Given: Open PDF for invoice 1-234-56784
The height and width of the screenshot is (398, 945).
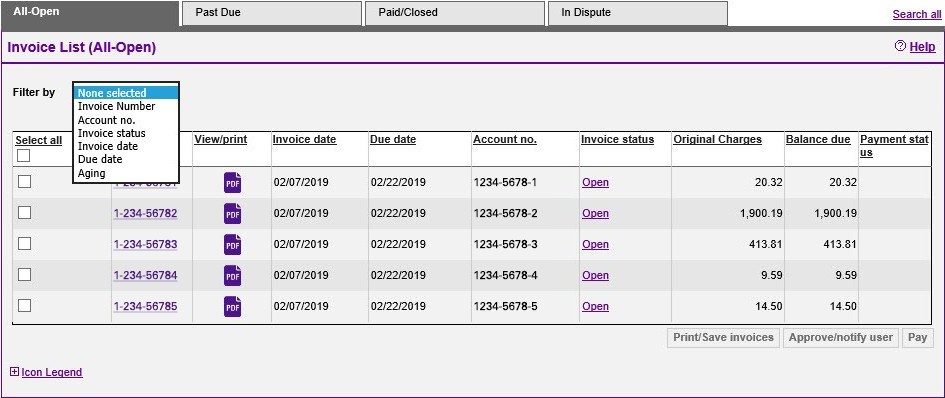Looking at the screenshot, I should 233,276.
